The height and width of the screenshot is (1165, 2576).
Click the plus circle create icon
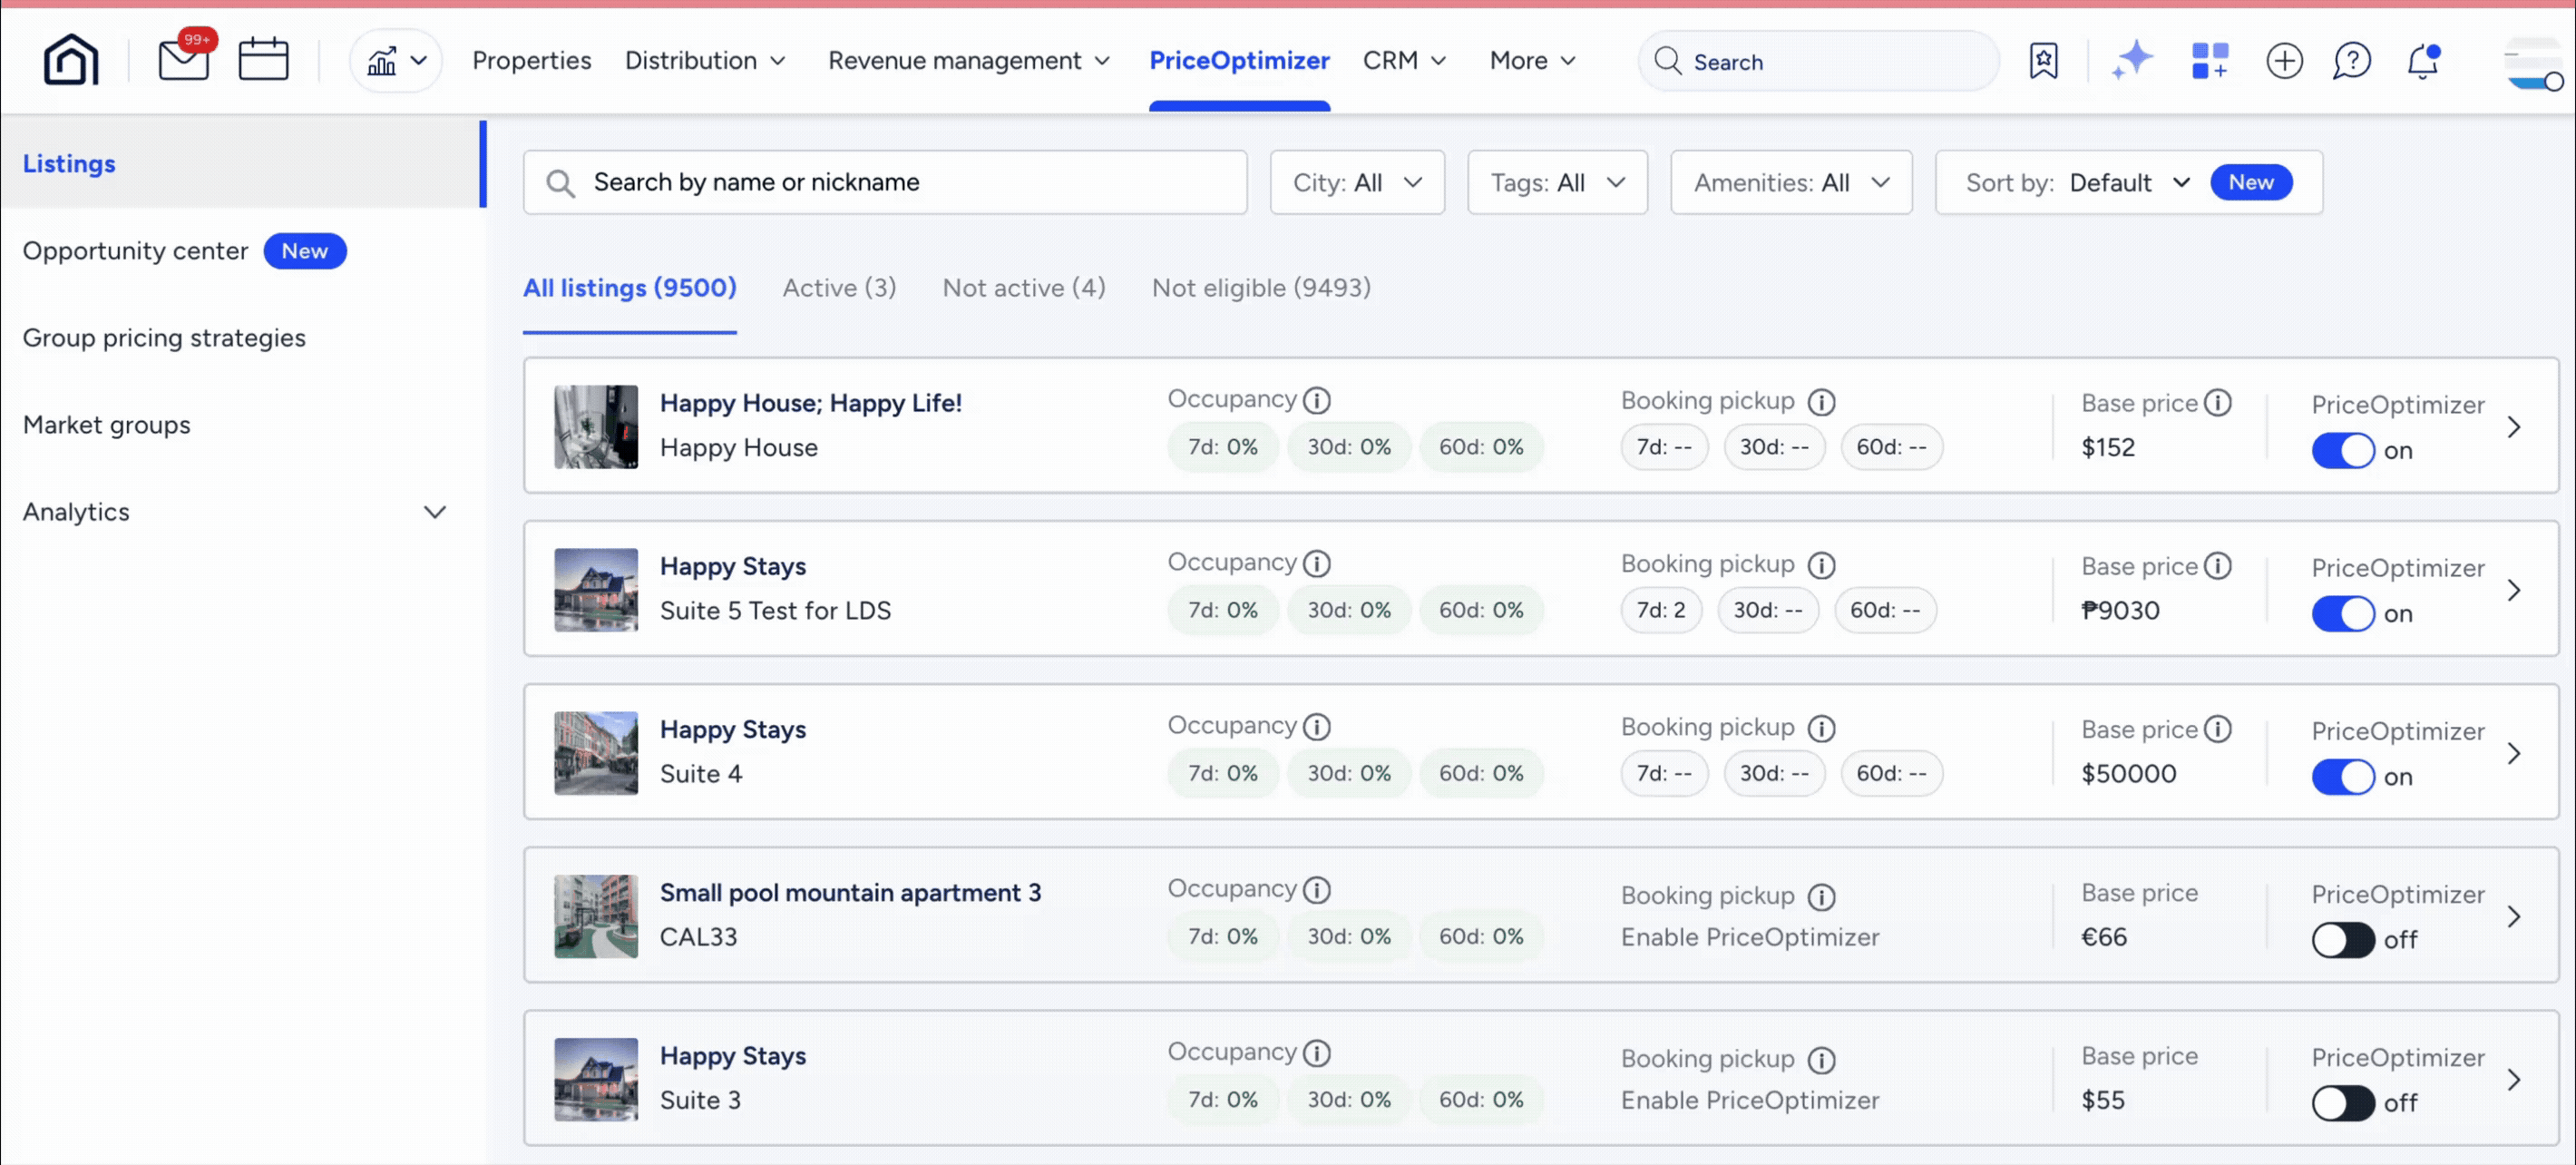click(2284, 60)
